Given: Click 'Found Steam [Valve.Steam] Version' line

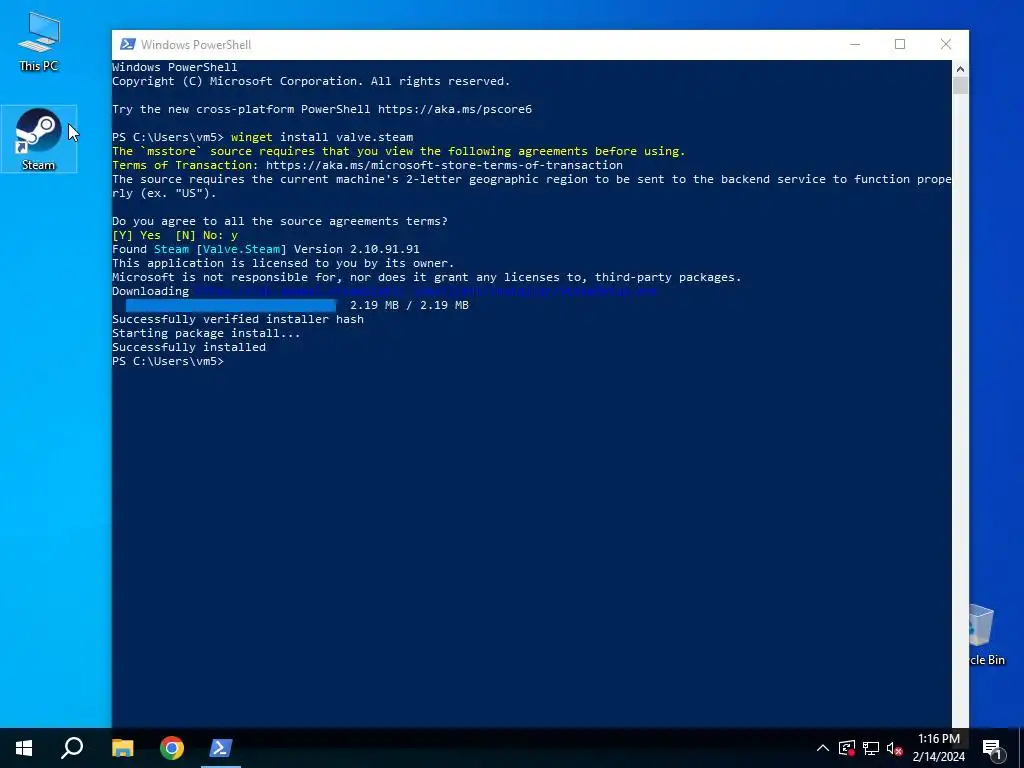Looking at the screenshot, I should [266, 249].
